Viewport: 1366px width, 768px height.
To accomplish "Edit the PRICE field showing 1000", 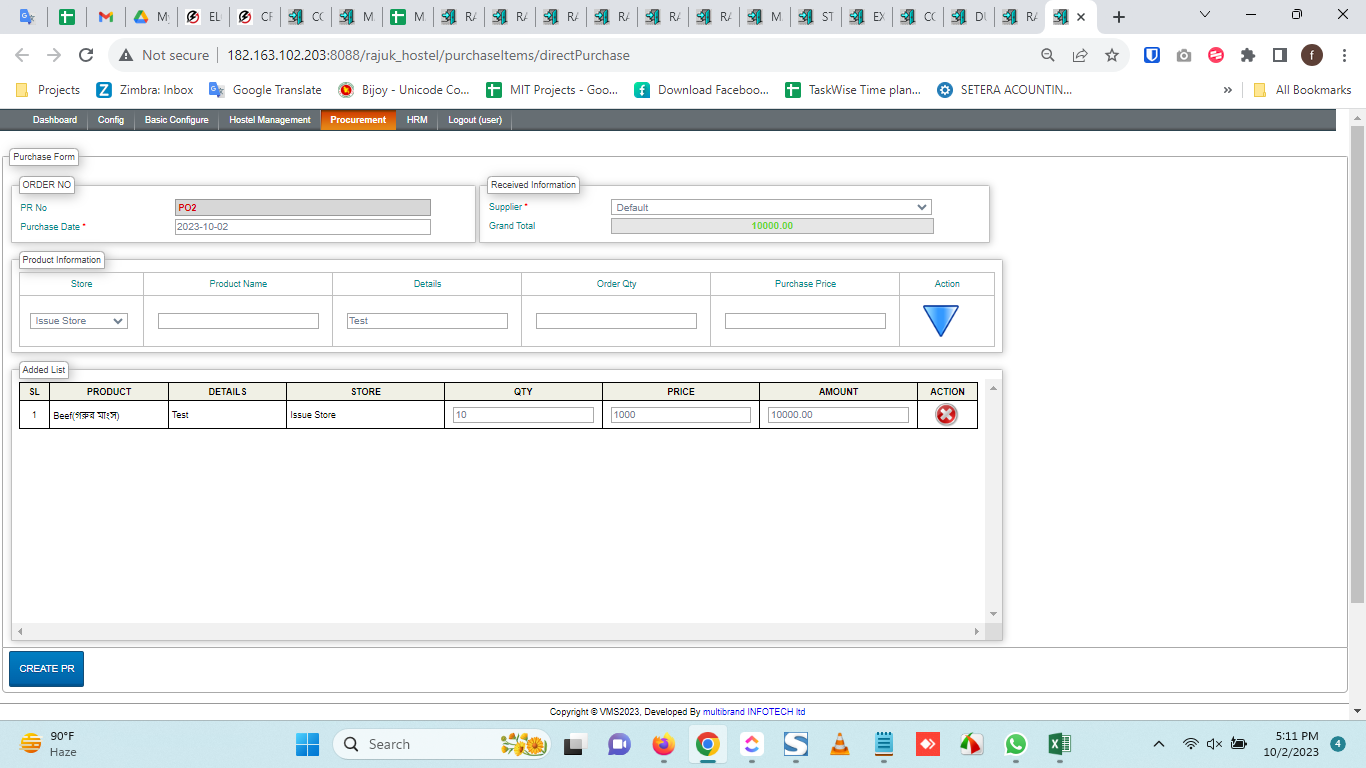I will [681, 415].
